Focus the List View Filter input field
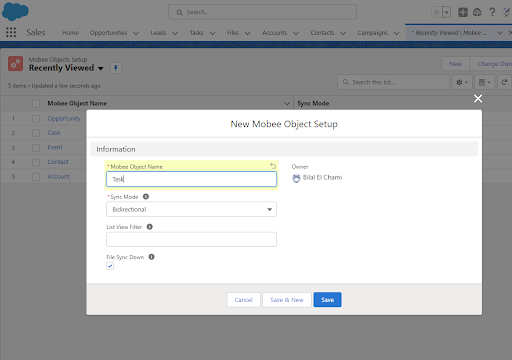 click(x=191, y=239)
